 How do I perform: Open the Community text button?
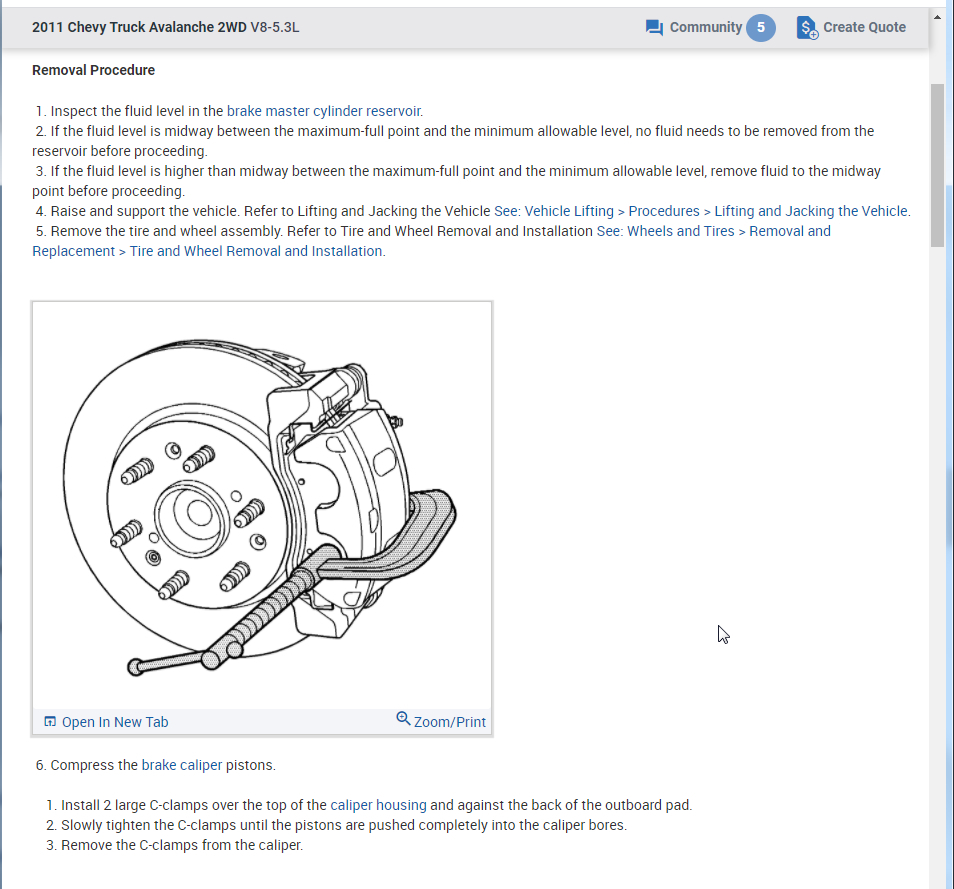click(x=706, y=27)
